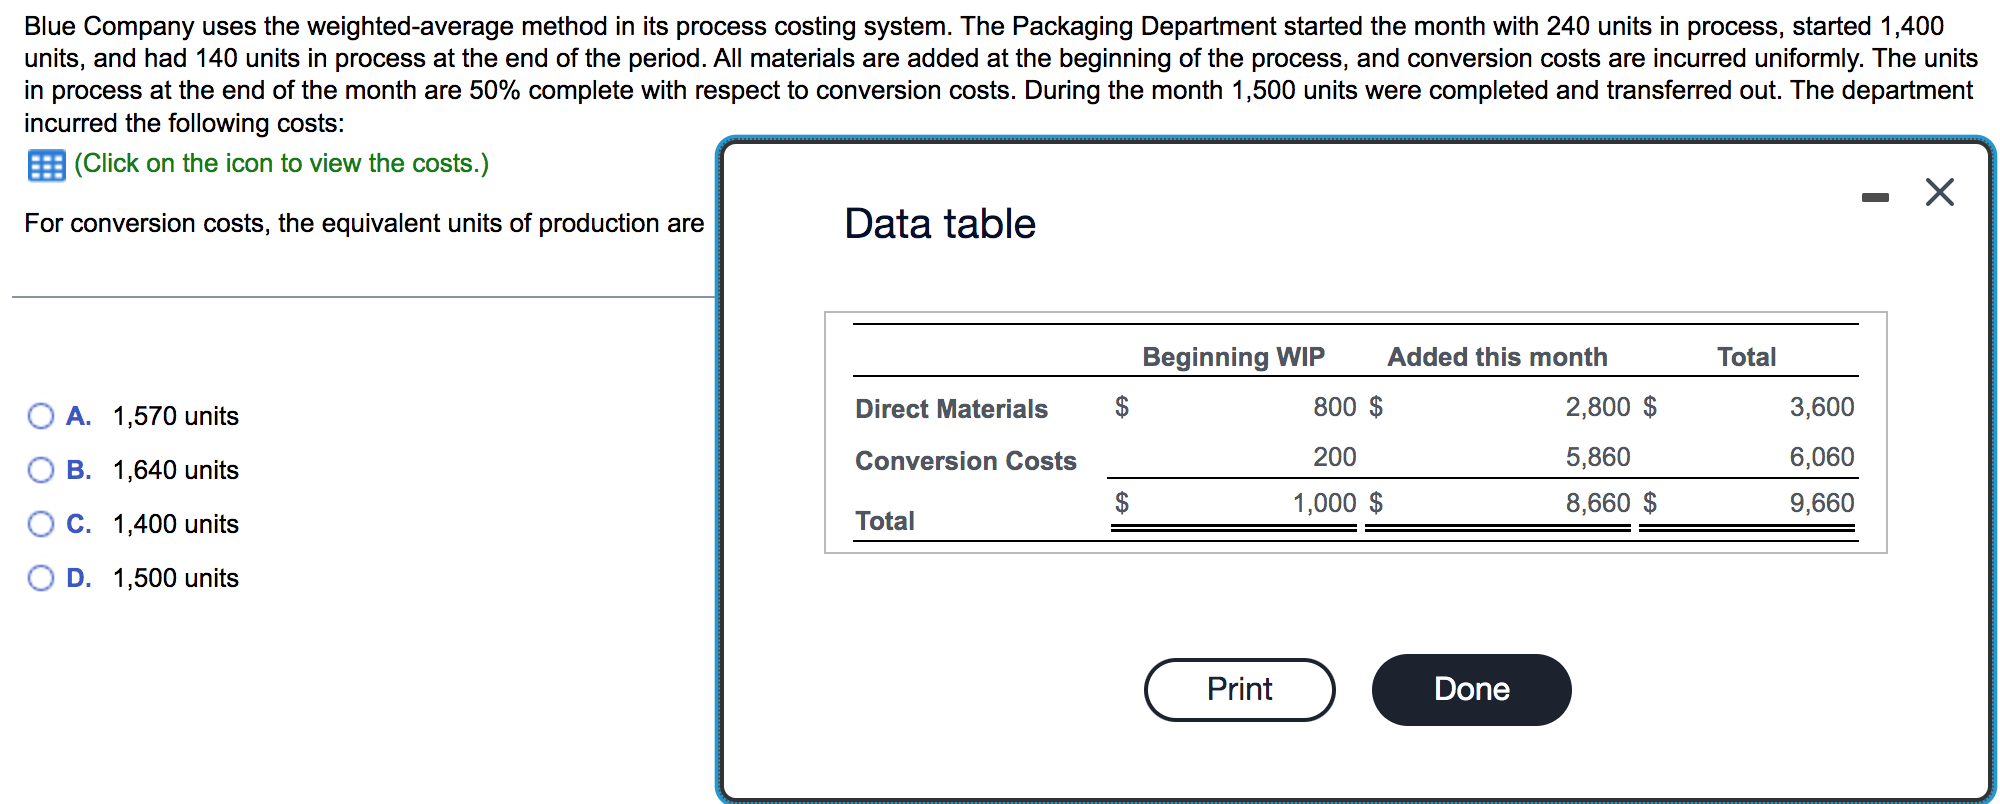The width and height of the screenshot is (2000, 804).
Task: Select option C, 1,400 units
Action: pyautogui.click(x=41, y=524)
